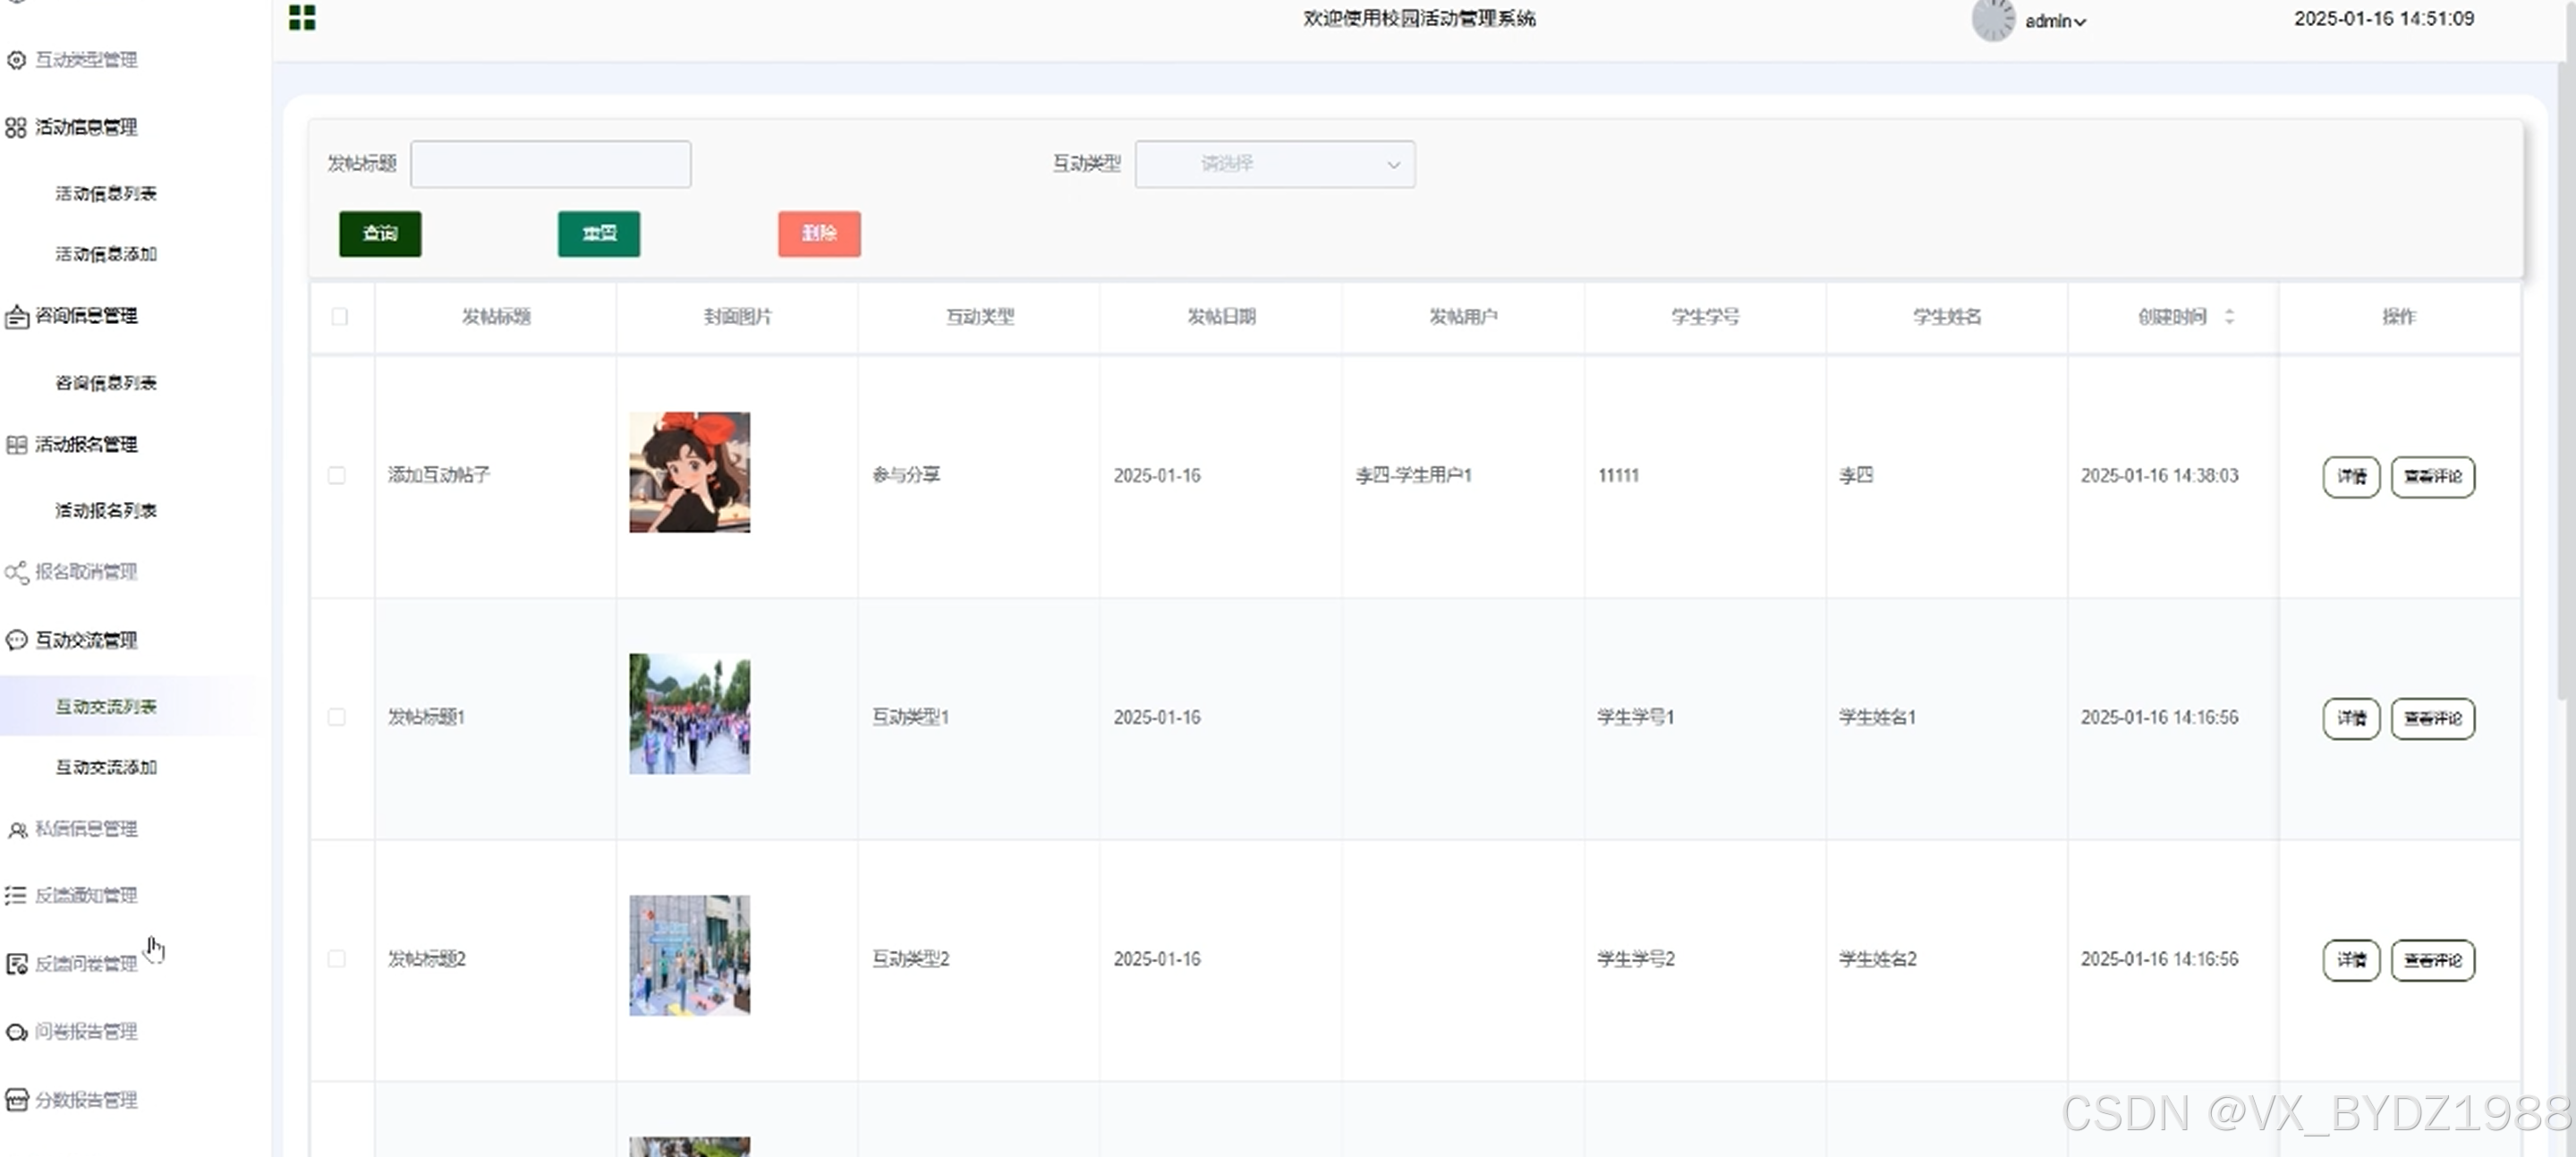Click the 咨询信息管理 sidebar icon
The width and height of the screenshot is (2576, 1157).
coord(16,316)
